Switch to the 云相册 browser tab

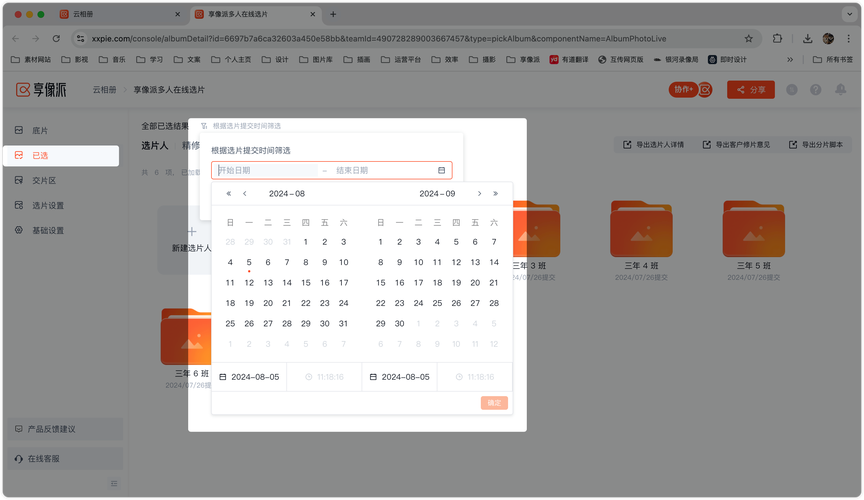click(120, 14)
